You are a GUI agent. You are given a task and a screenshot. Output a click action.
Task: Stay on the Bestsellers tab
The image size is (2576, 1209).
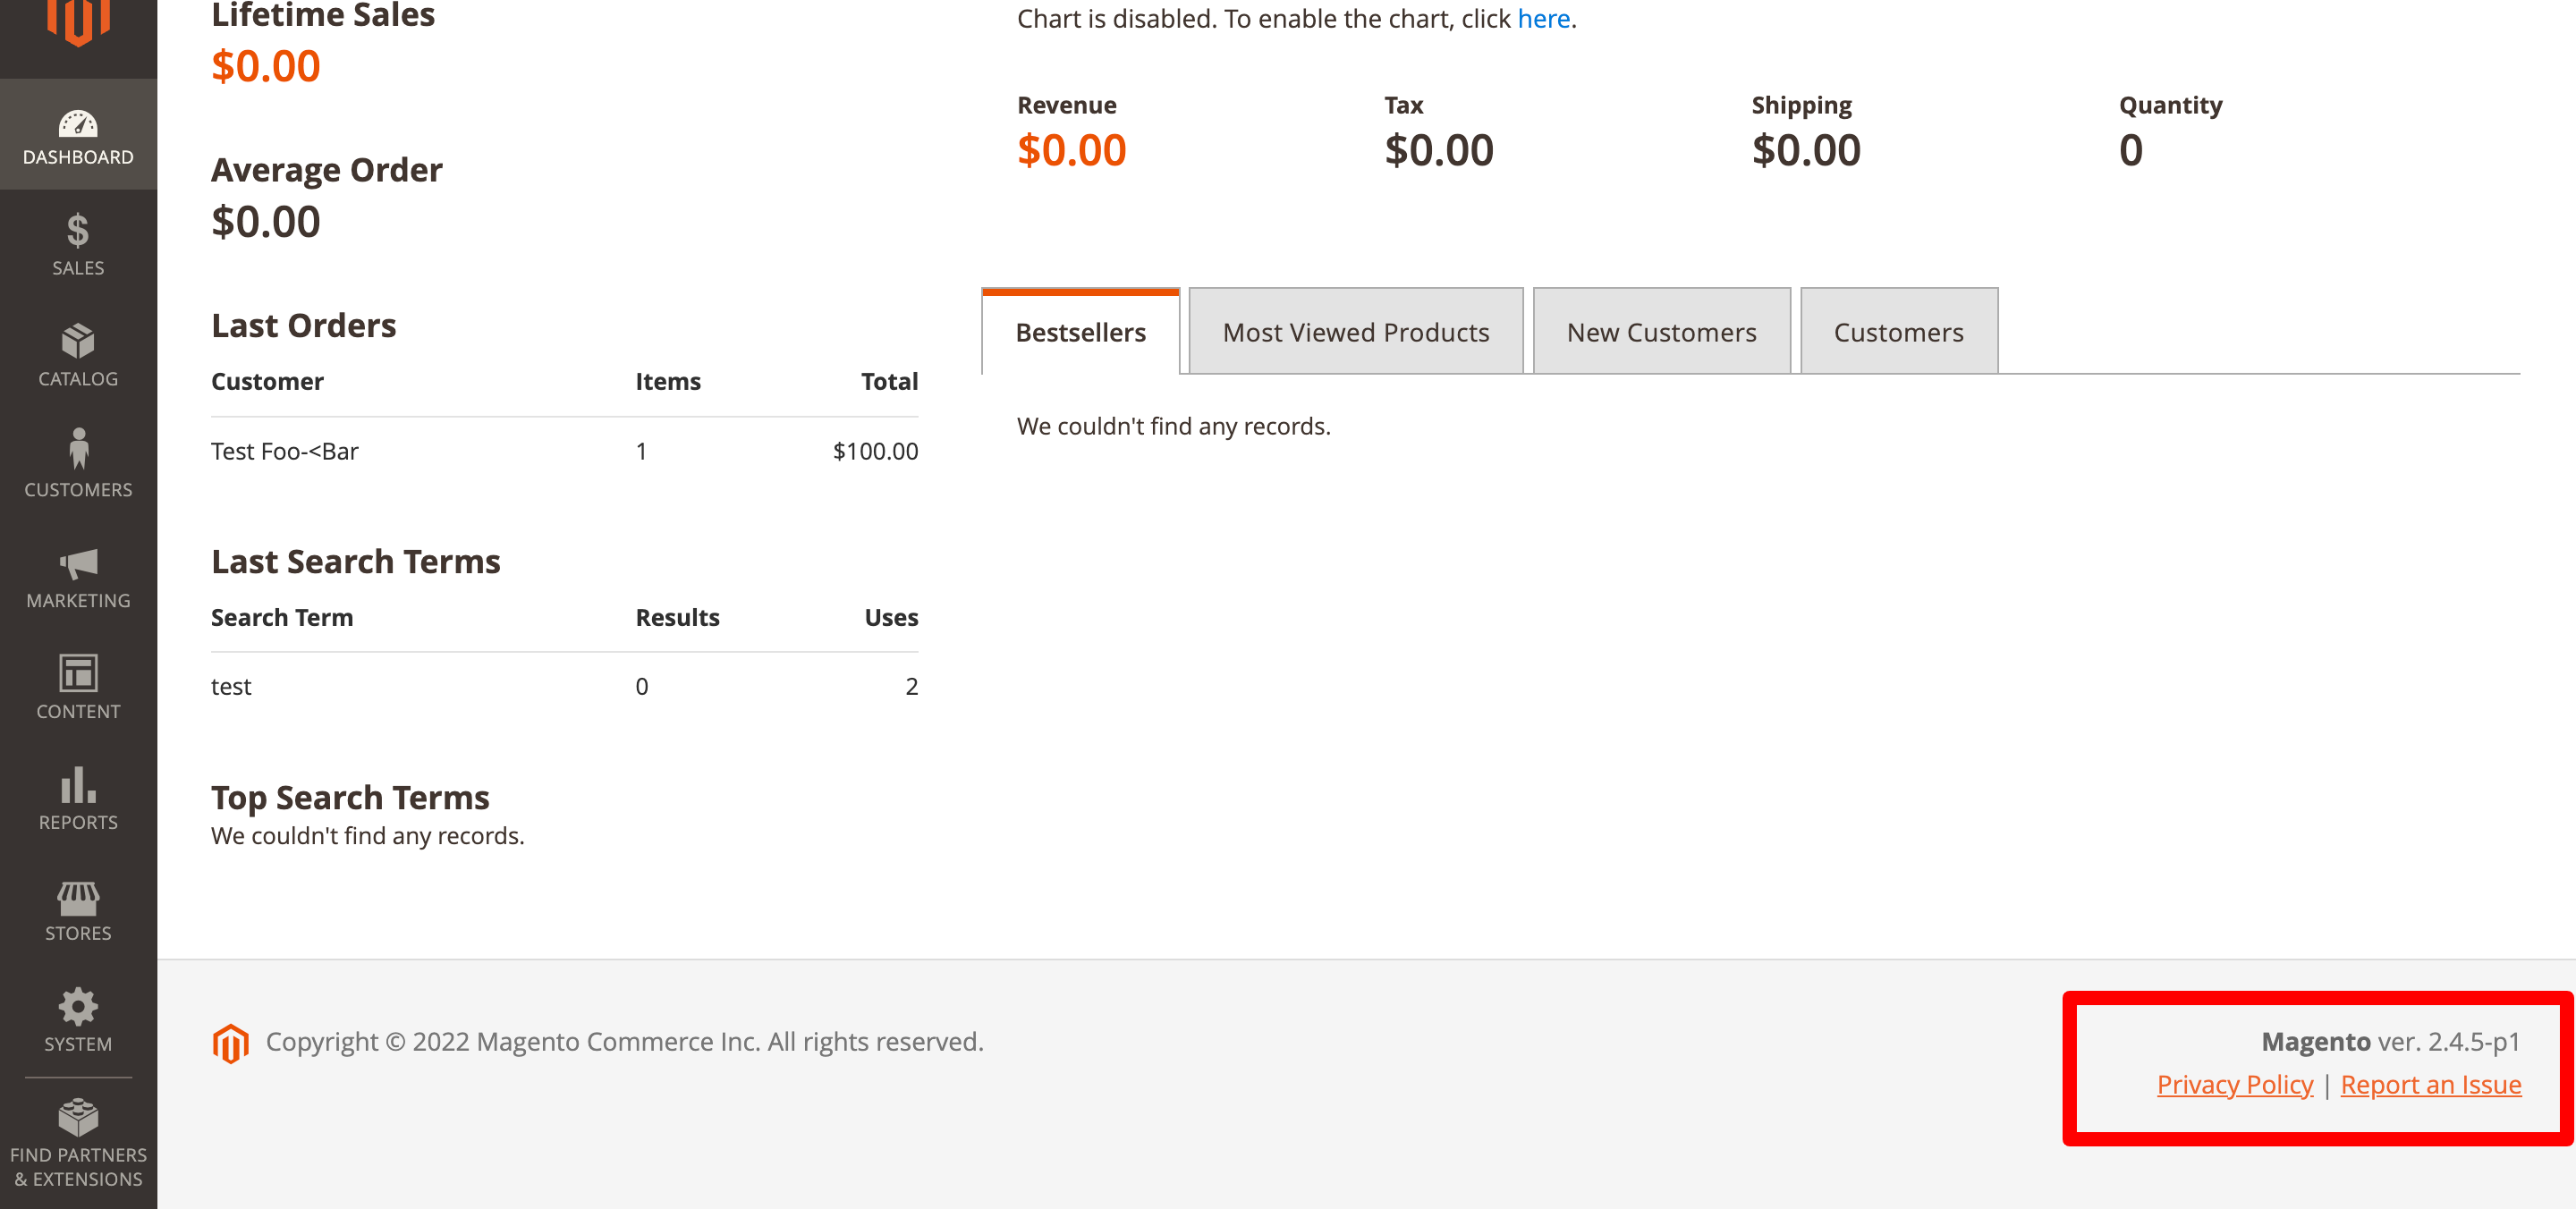1080,331
